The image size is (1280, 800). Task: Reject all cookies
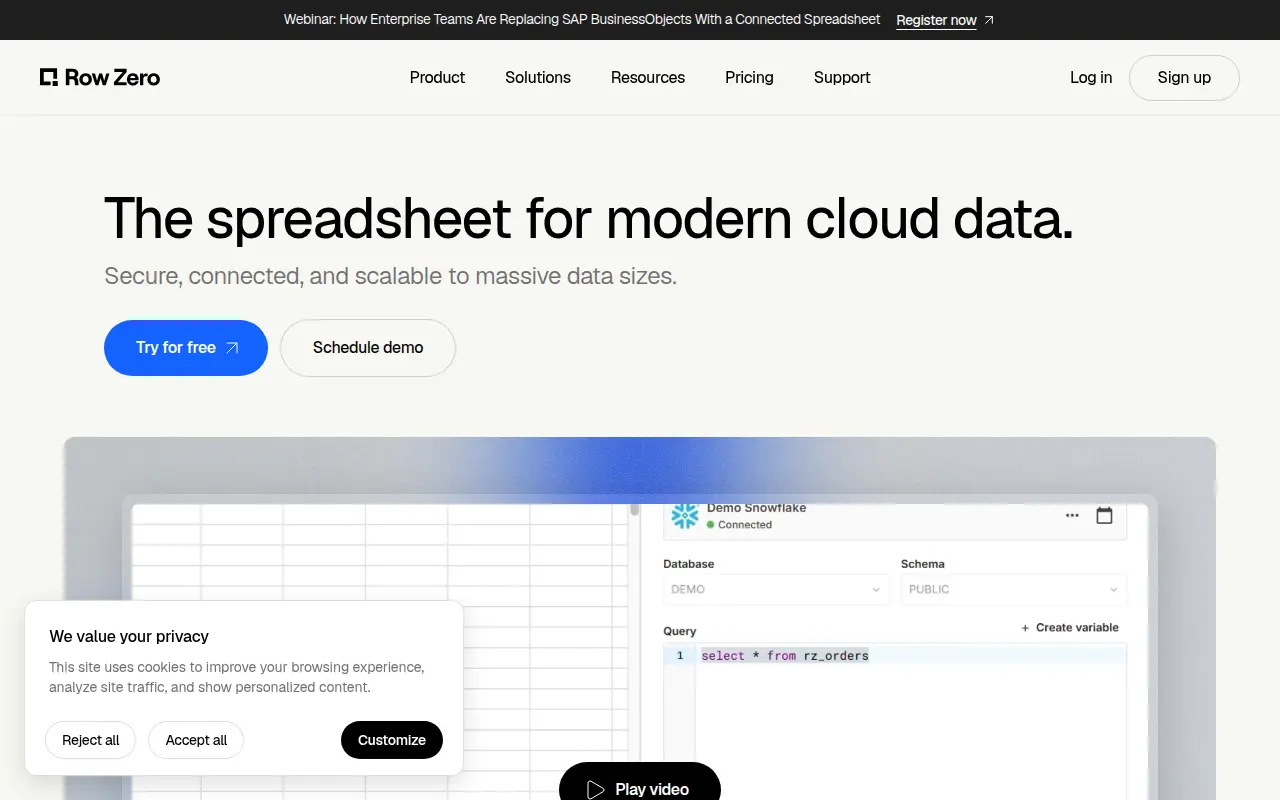(x=91, y=740)
